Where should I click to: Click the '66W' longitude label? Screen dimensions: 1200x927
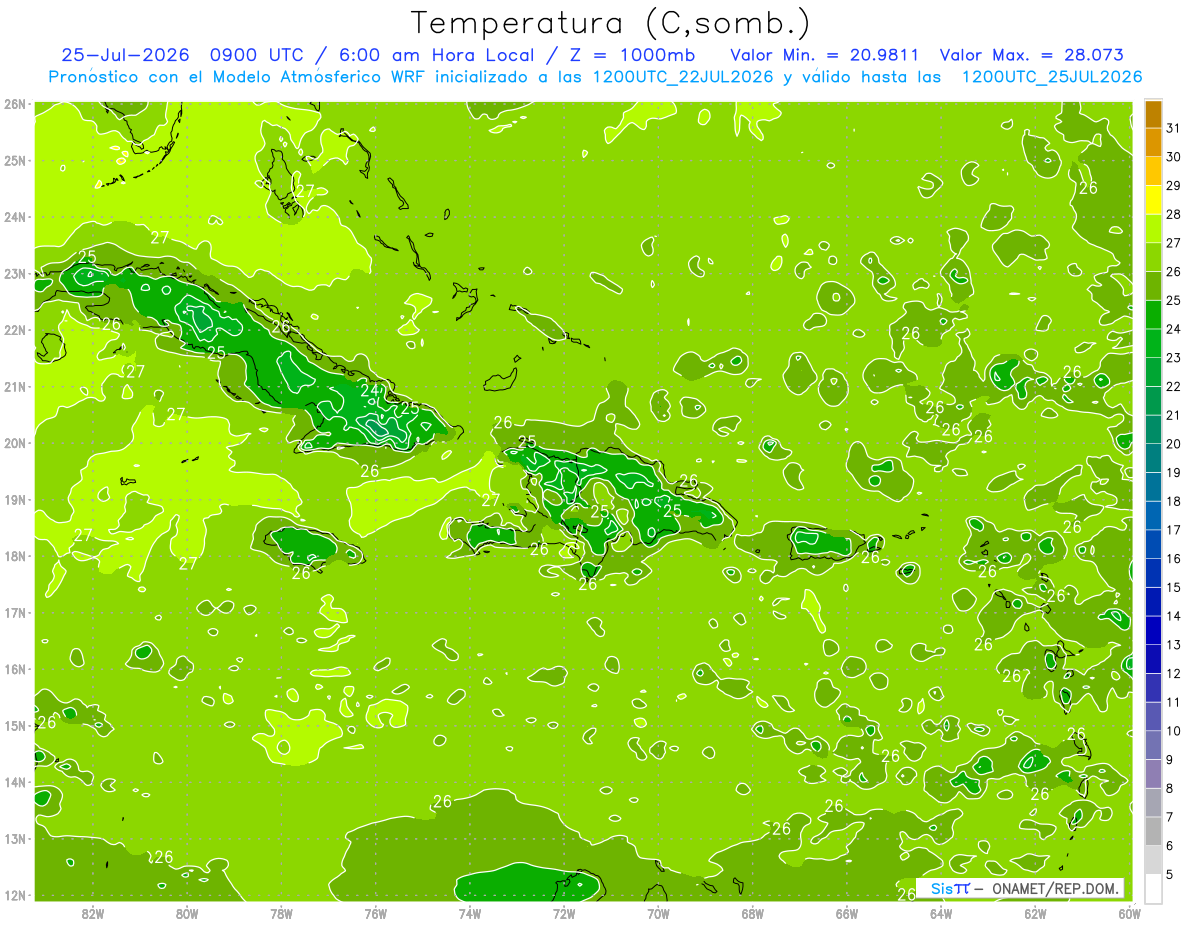tap(846, 913)
